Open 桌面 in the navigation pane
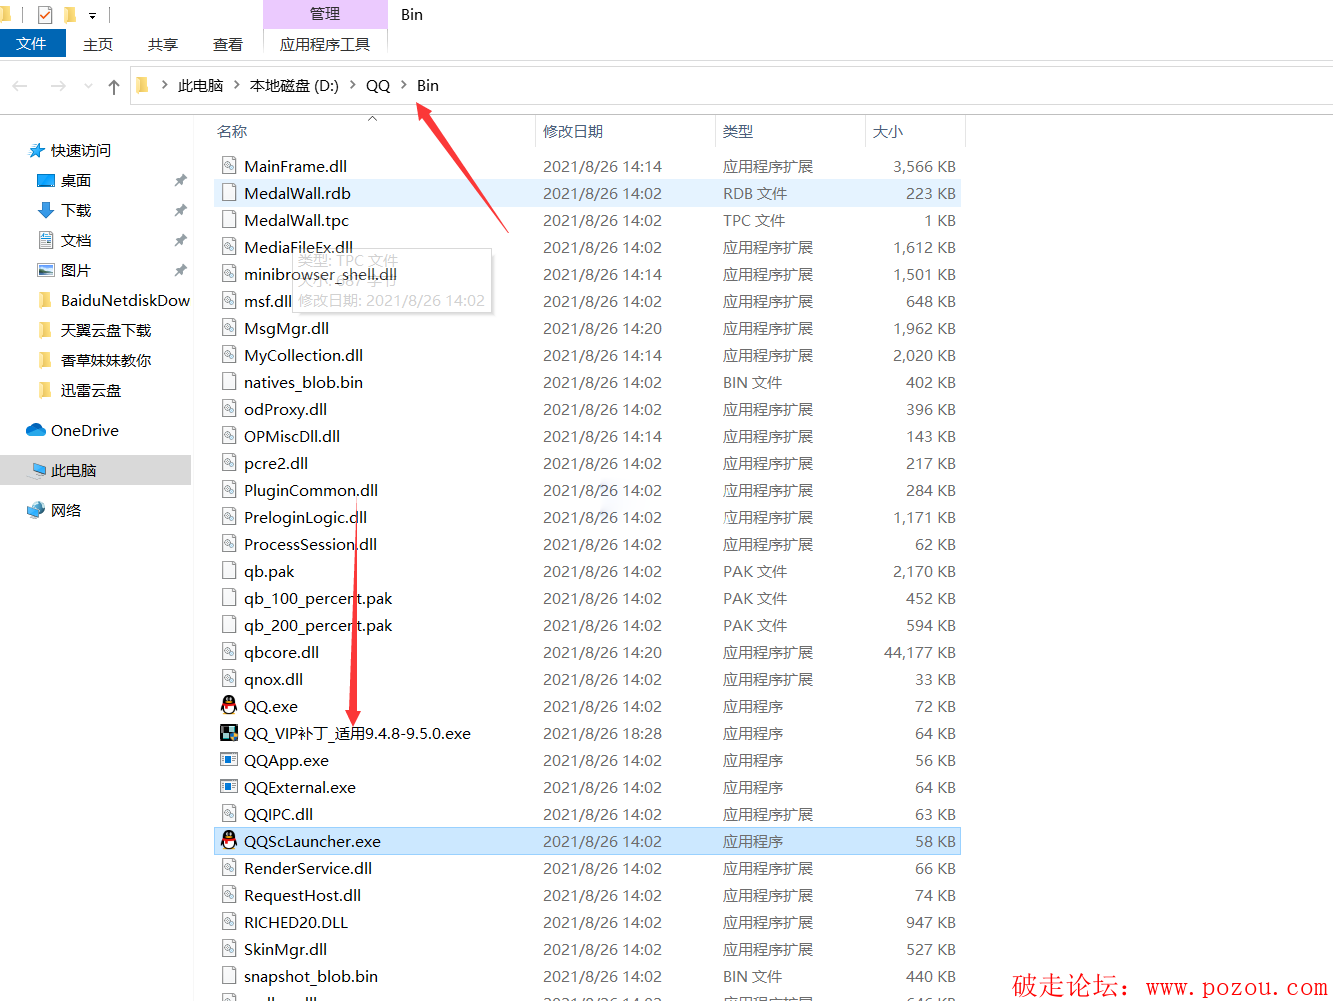Viewport: 1333px width, 1003px height. 76,181
